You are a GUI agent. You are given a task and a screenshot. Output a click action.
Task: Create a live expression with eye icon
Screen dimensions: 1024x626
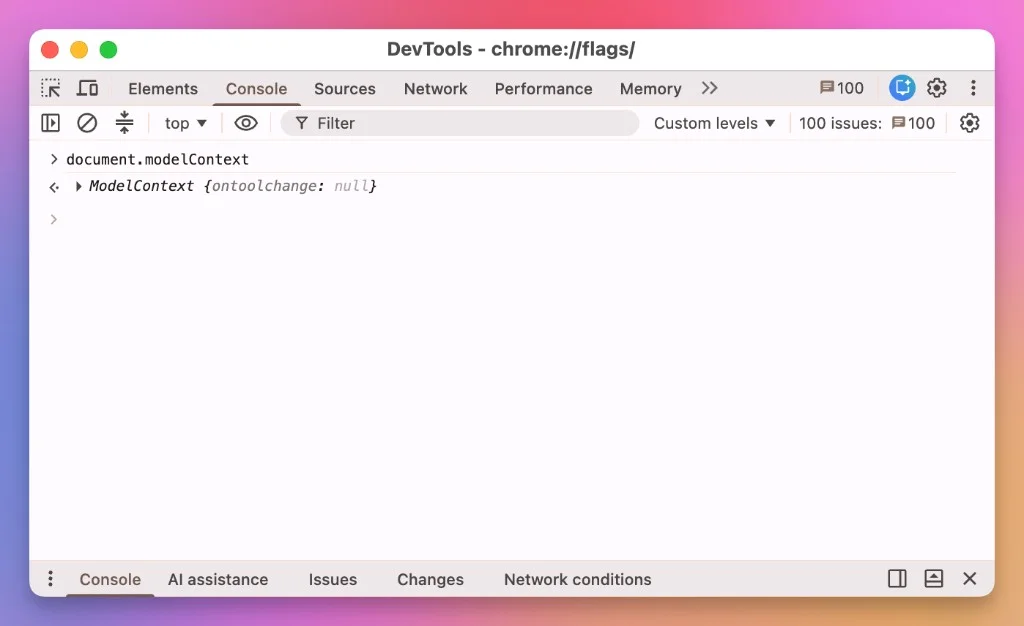tap(246, 123)
